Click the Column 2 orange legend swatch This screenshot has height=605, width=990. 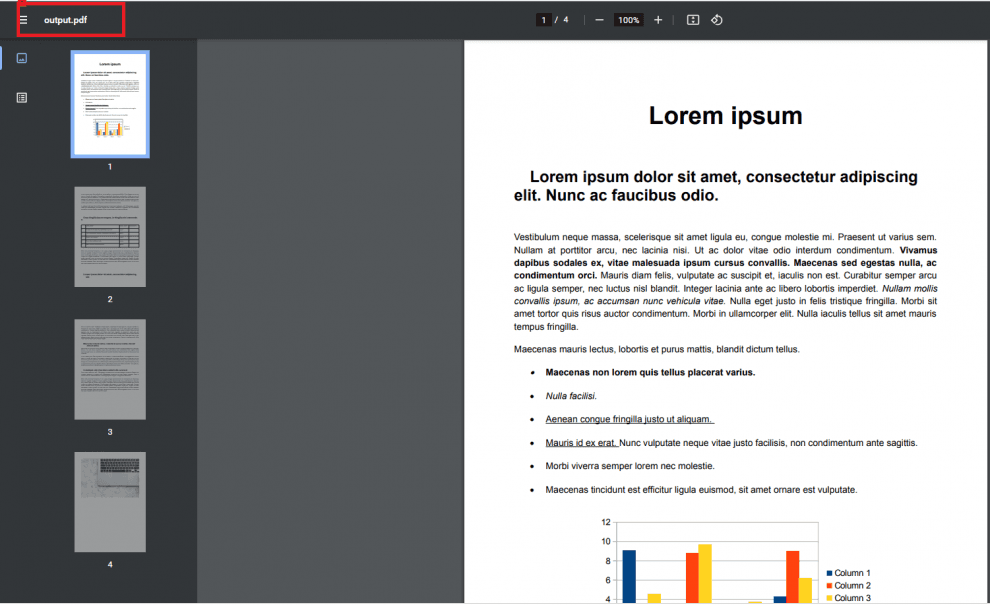pos(829,585)
